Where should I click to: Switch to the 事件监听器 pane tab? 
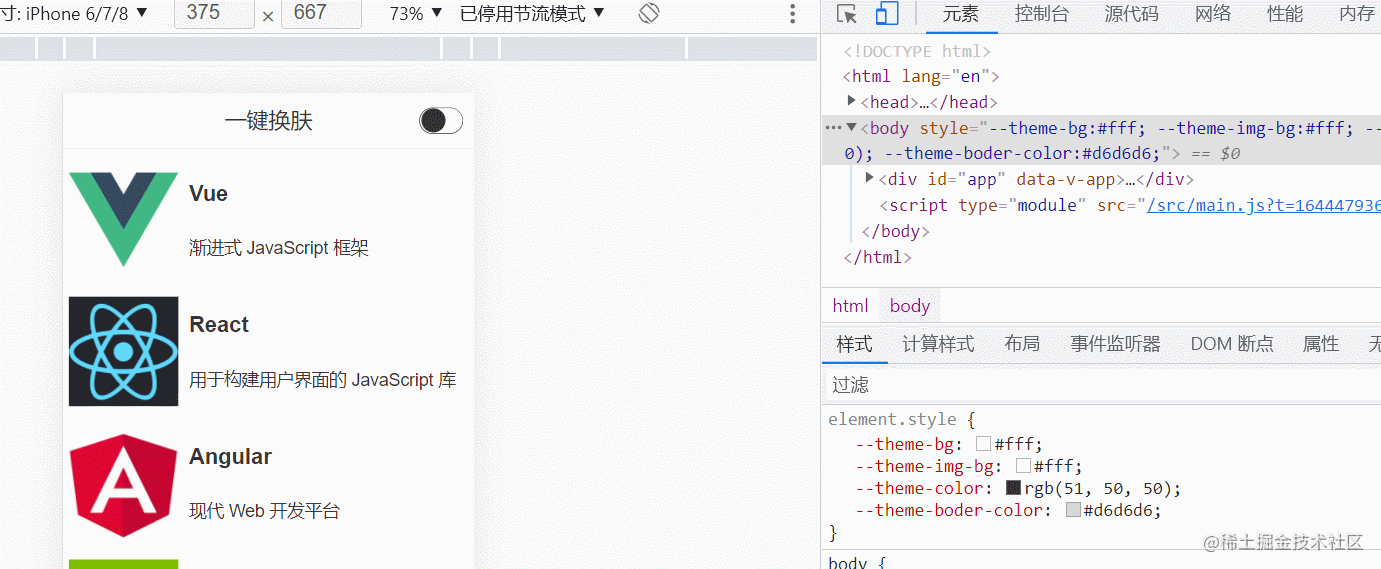1115,344
